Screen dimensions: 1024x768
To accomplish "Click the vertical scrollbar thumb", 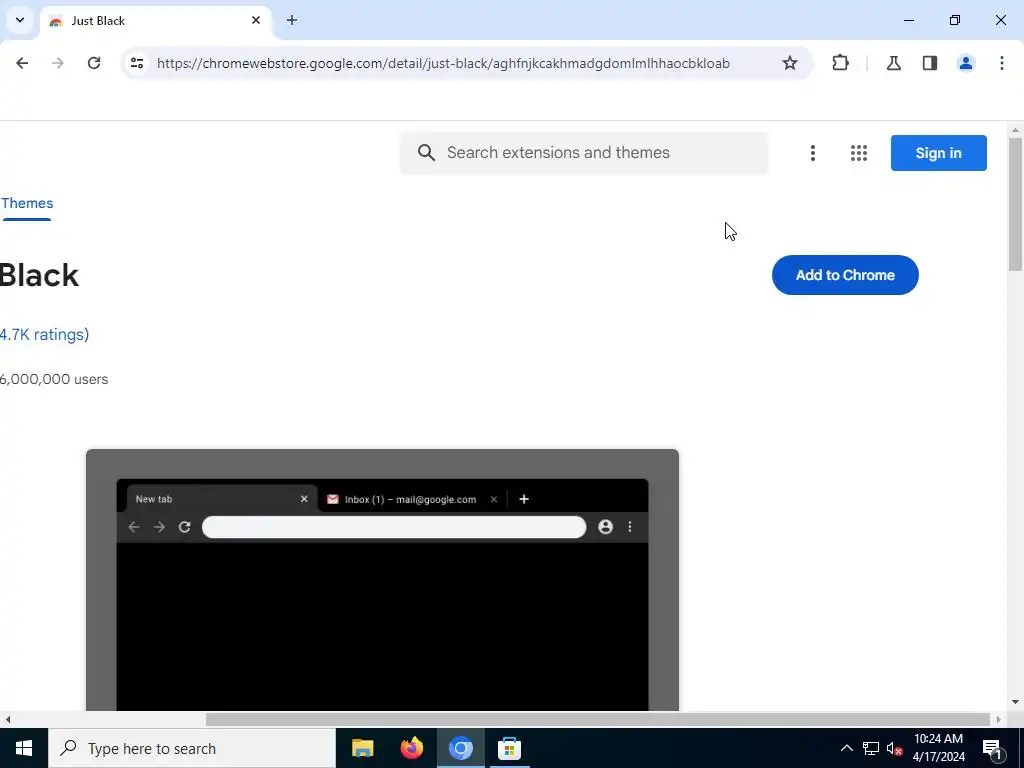I will (x=1015, y=204).
